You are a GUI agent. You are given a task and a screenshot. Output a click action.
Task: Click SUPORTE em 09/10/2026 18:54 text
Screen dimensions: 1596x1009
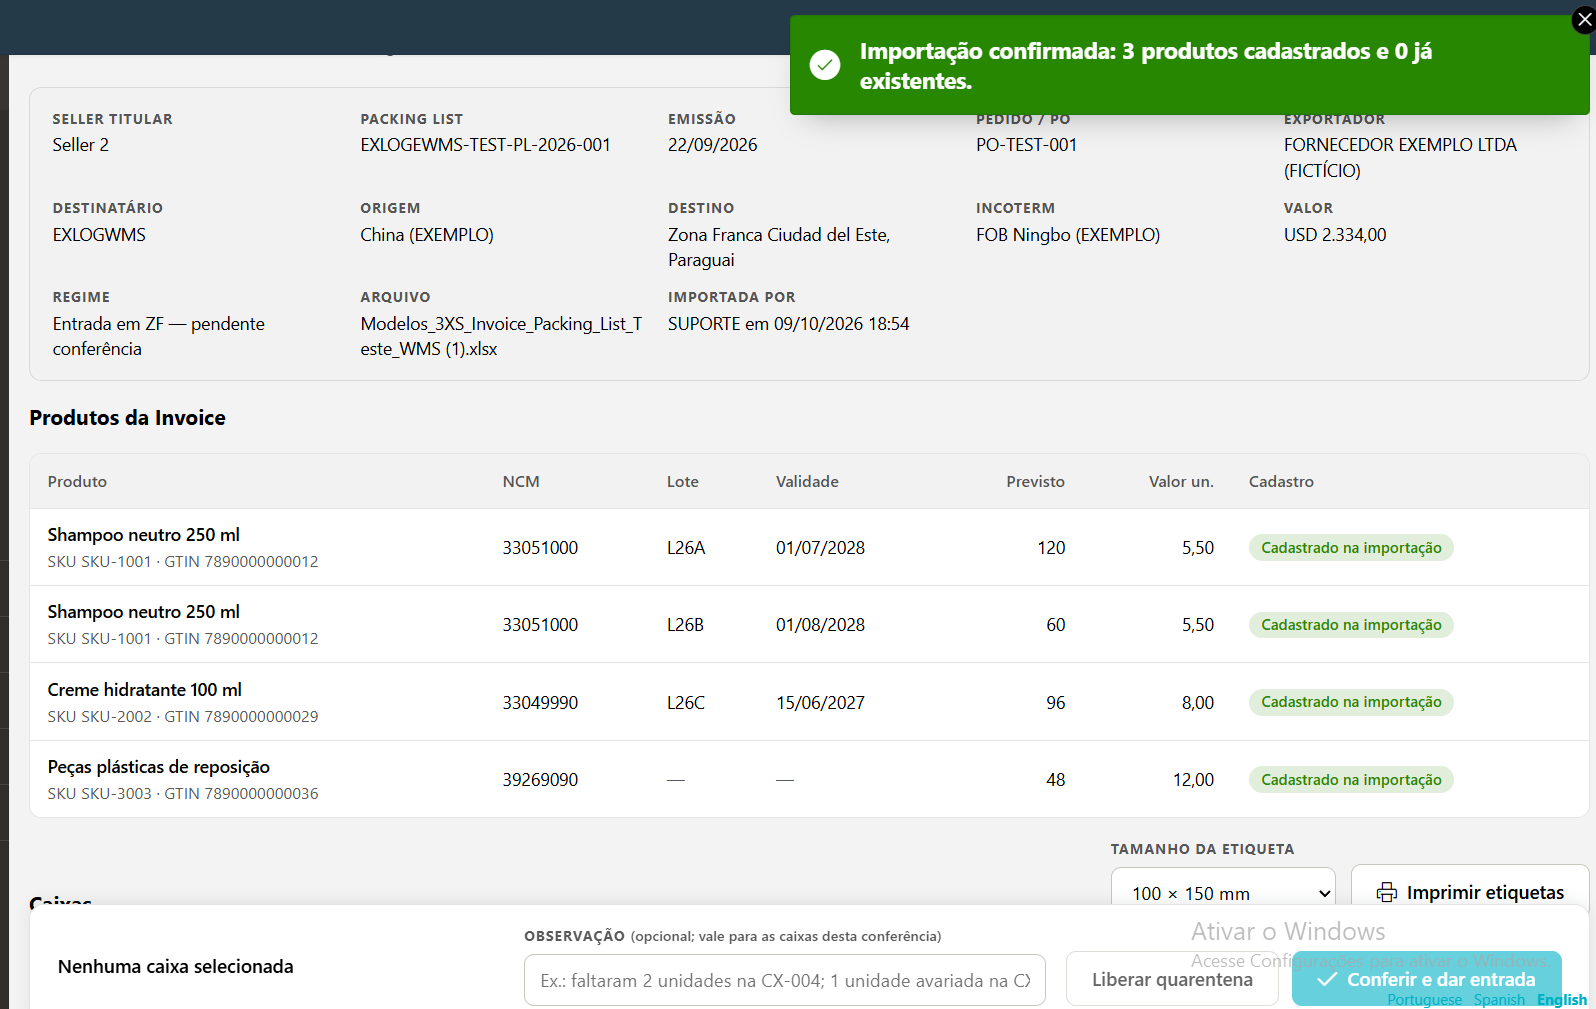click(x=789, y=324)
